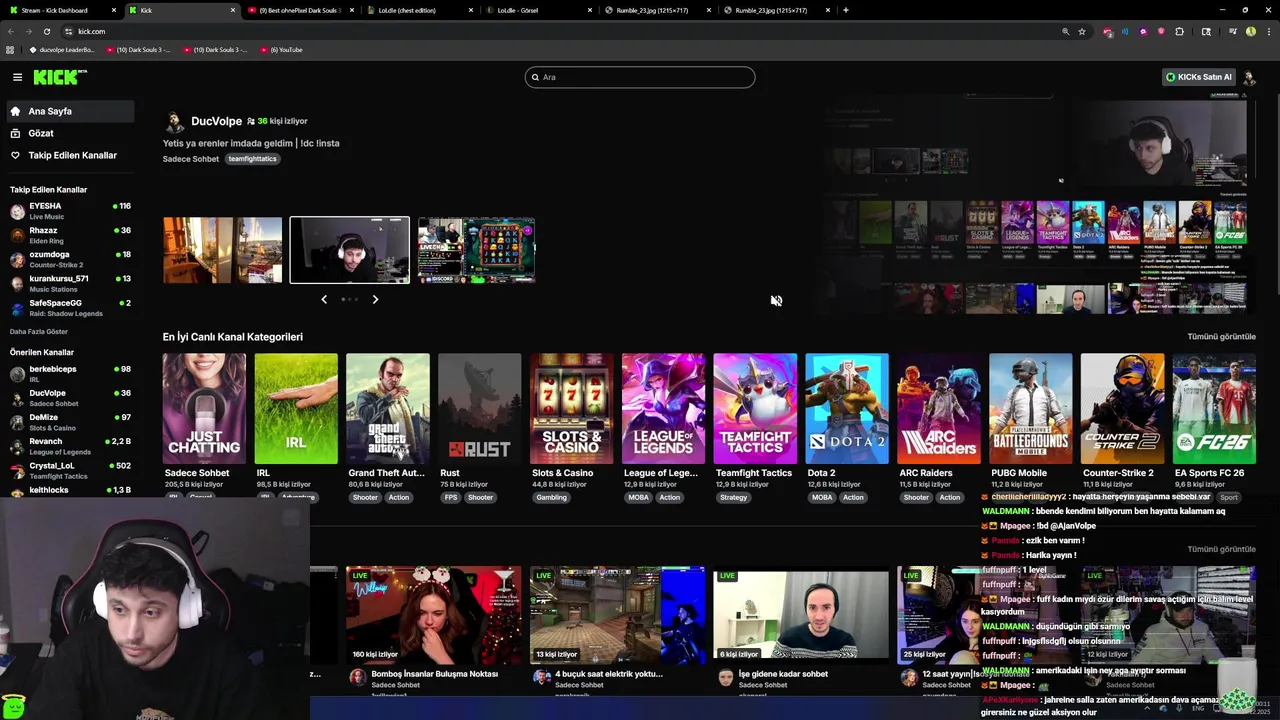Open the Teamfight Tactics category cover

755,408
